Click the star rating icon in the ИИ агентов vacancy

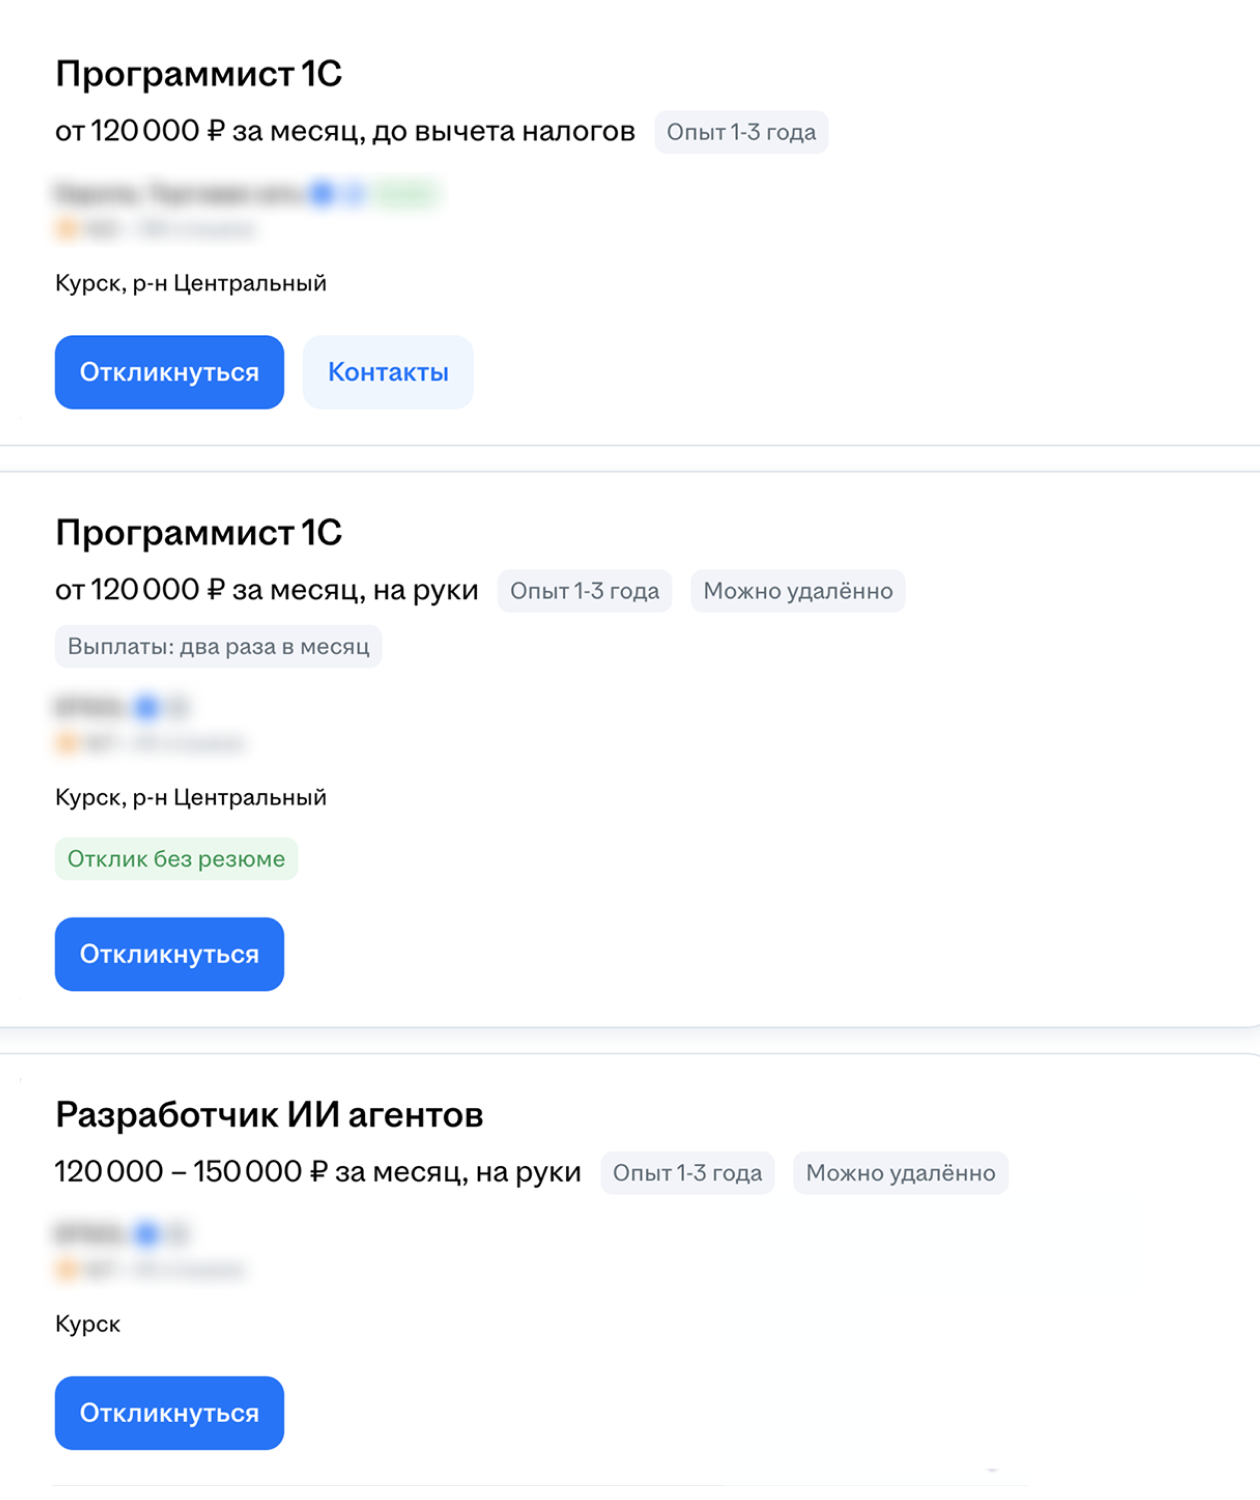pos(63,1270)
